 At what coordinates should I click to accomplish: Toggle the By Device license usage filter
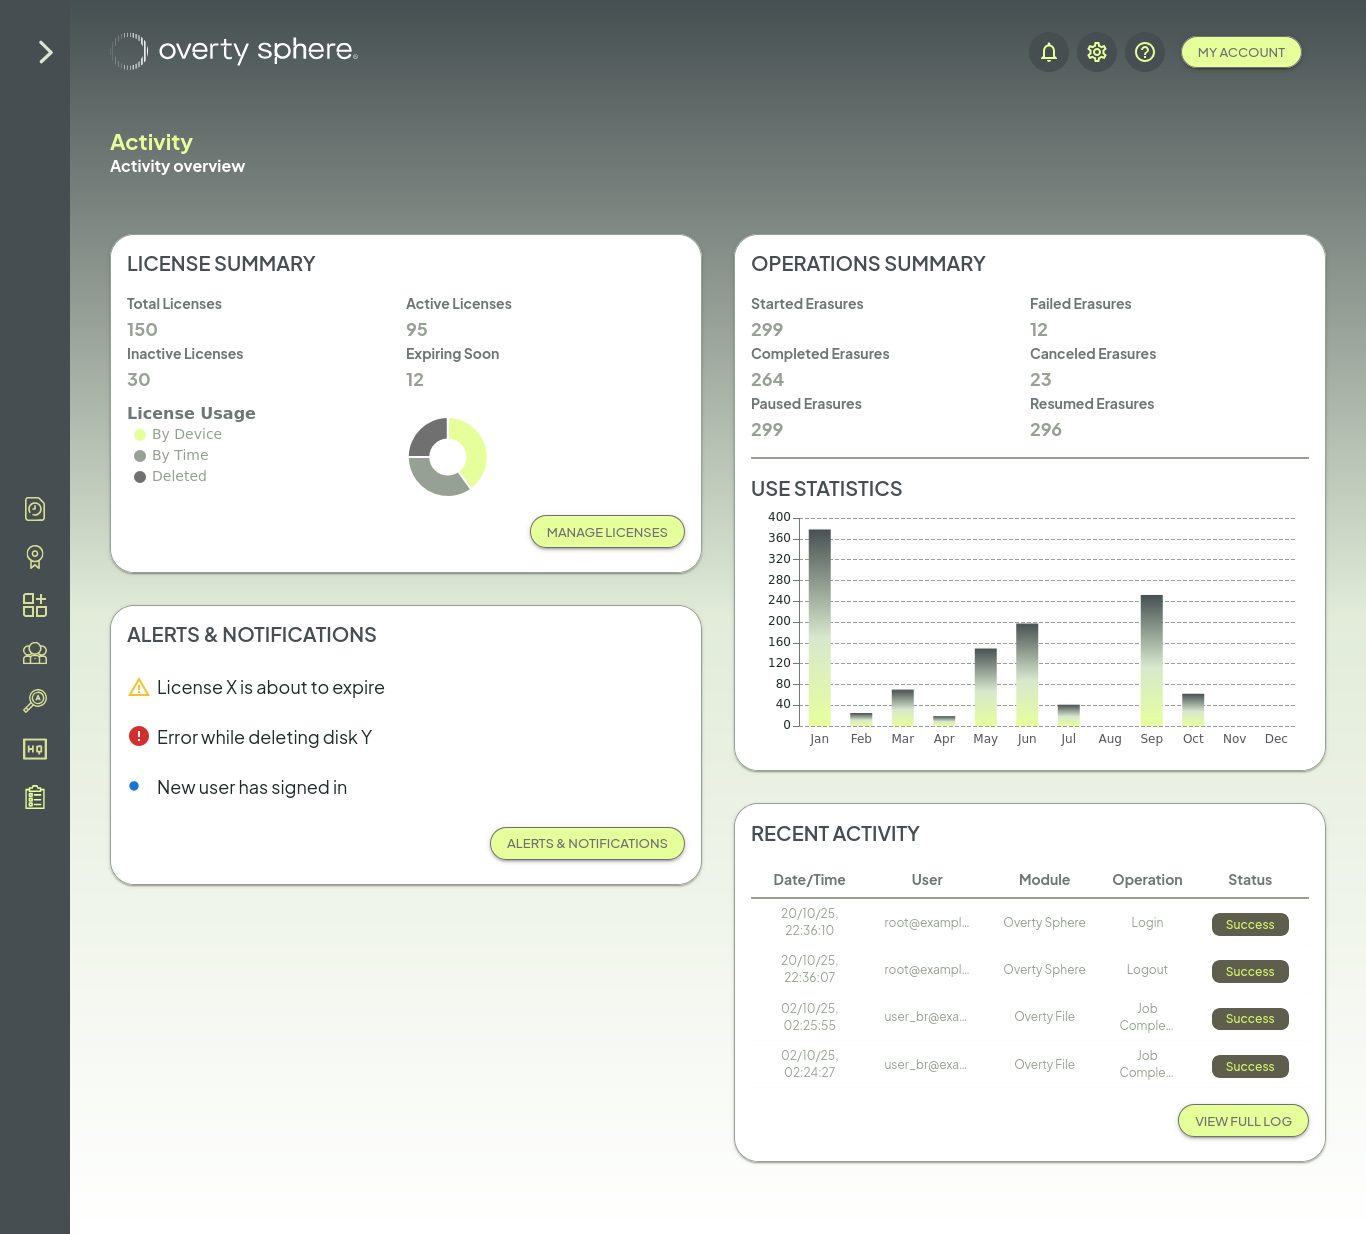click(177, 434)
